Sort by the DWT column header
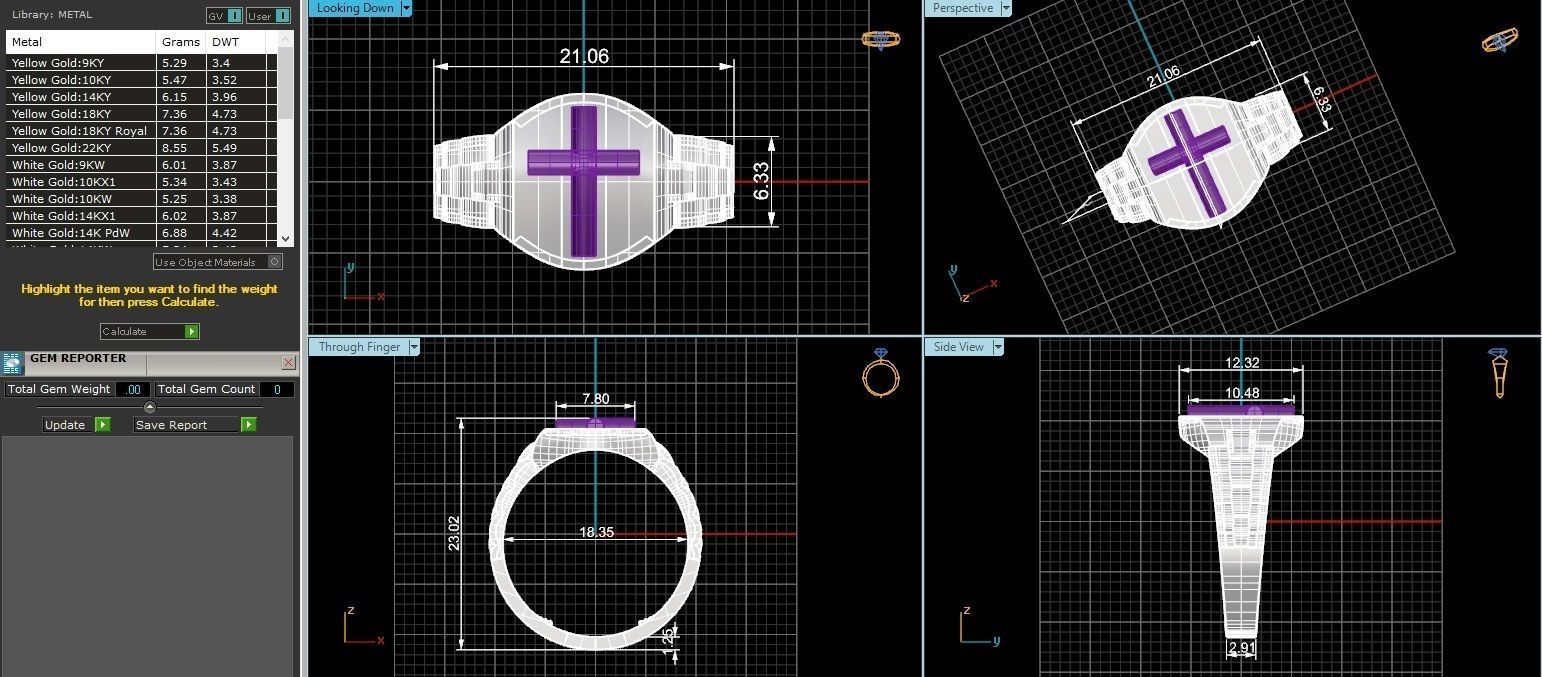The image size is (1542, 677). (x=237, y=42)
